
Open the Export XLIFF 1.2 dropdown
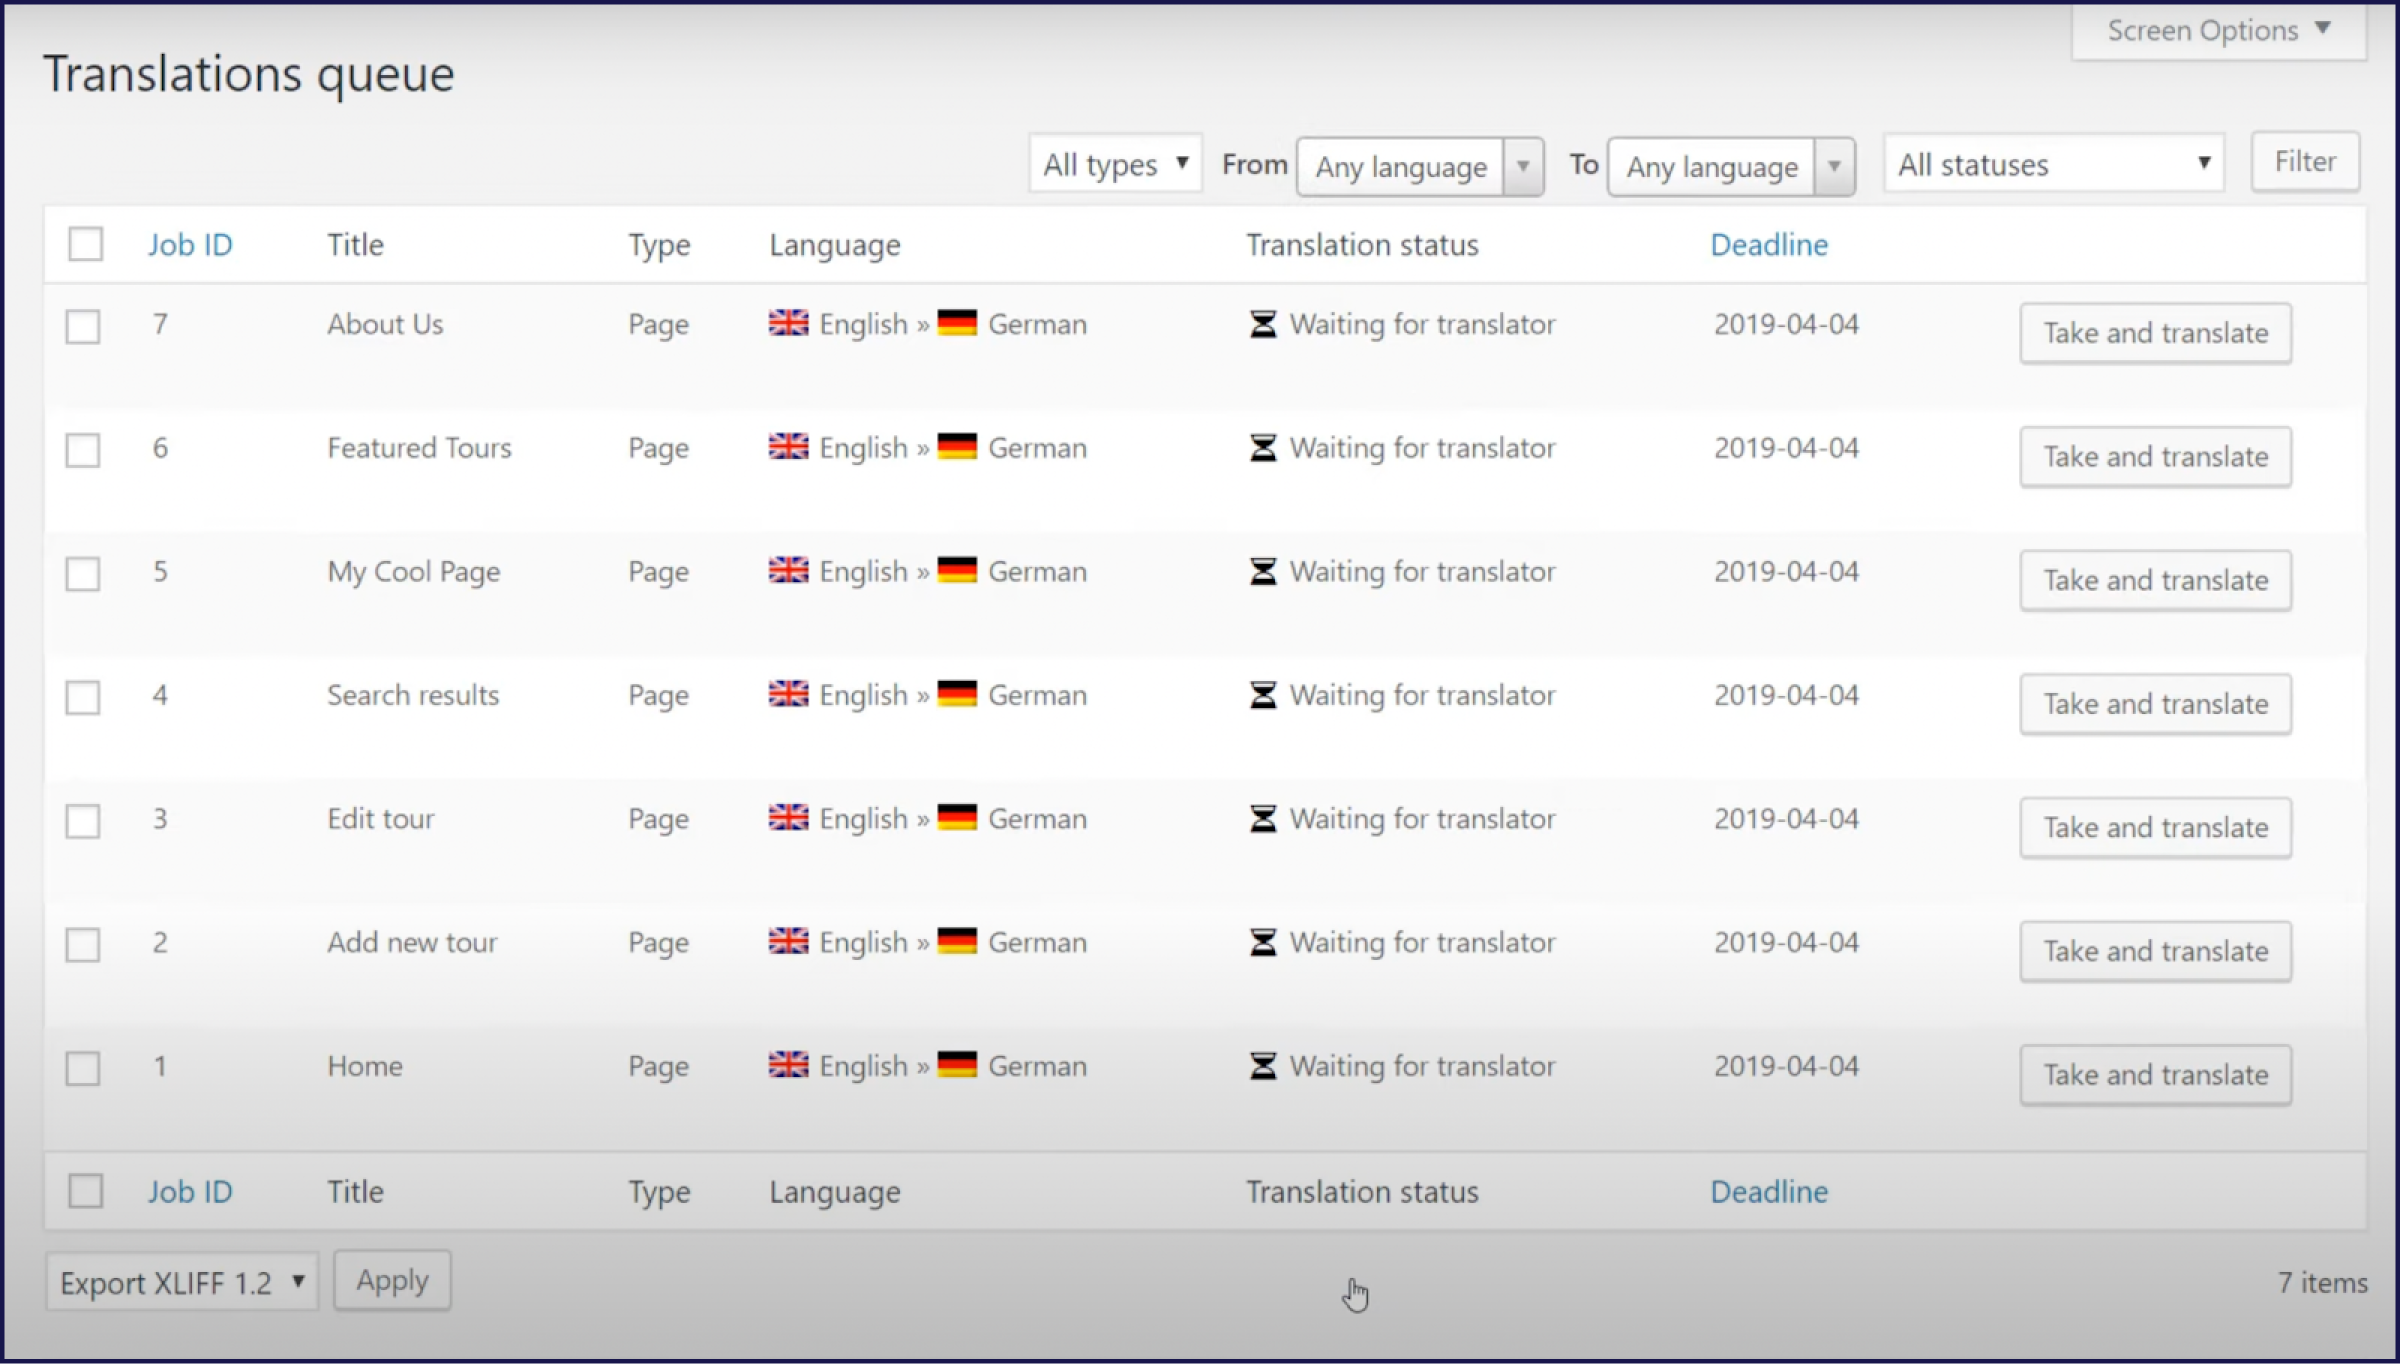[x=182, y=1282]
